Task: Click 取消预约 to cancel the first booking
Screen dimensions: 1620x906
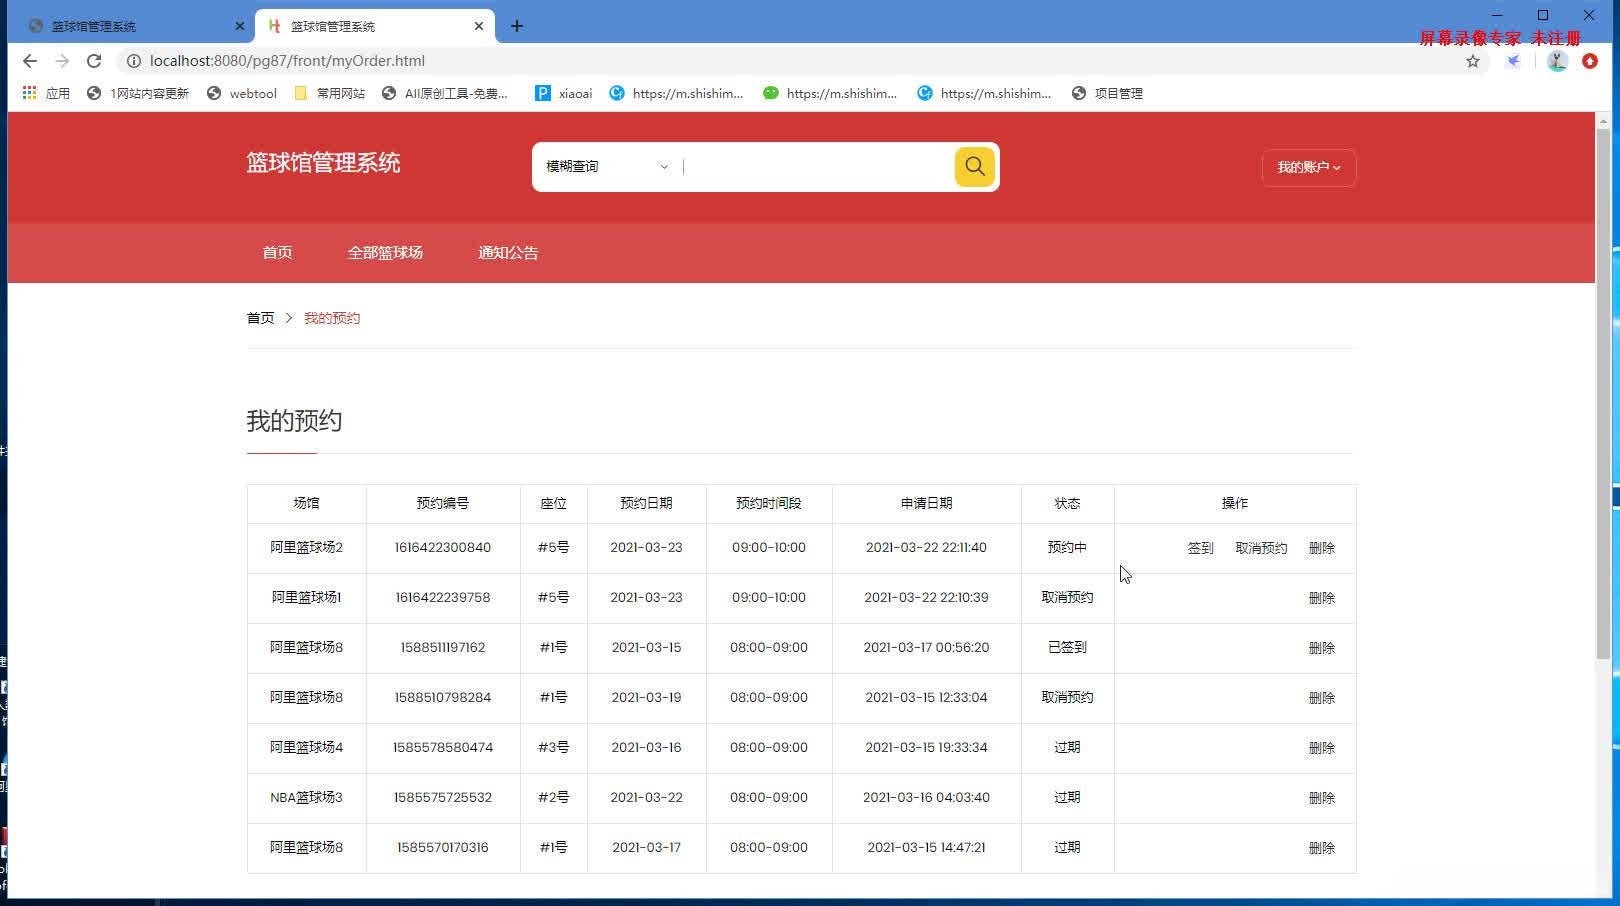Action: [1260, 548]
